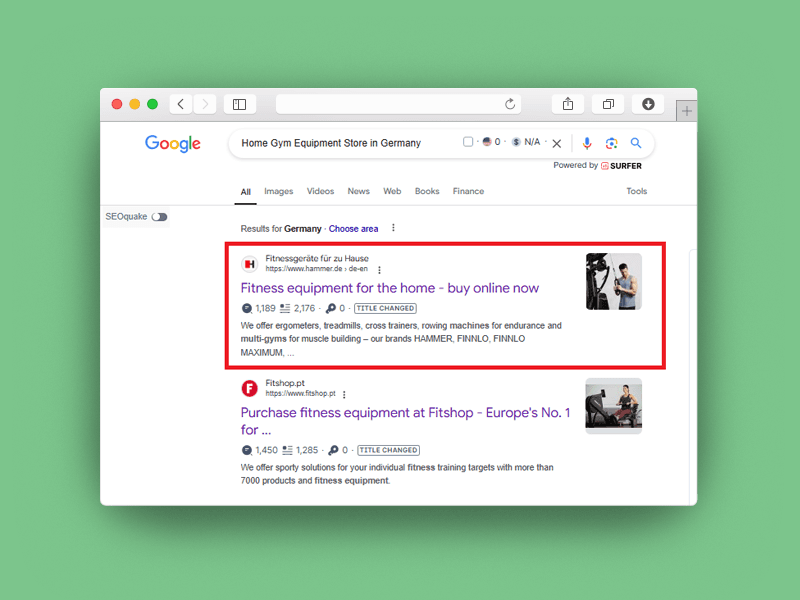Open more options beside Choose area
This screenshot has height=600, width=800.
(393, 228)
